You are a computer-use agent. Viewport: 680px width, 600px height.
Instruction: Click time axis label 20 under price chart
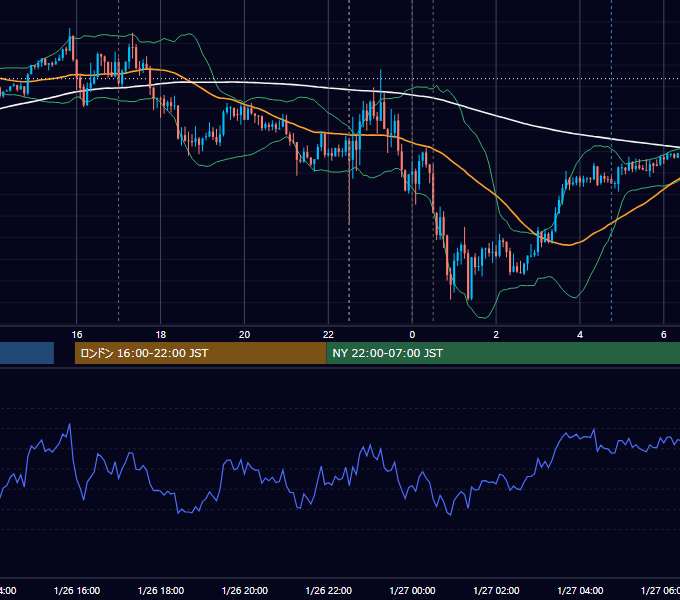[x=245, y=334]
